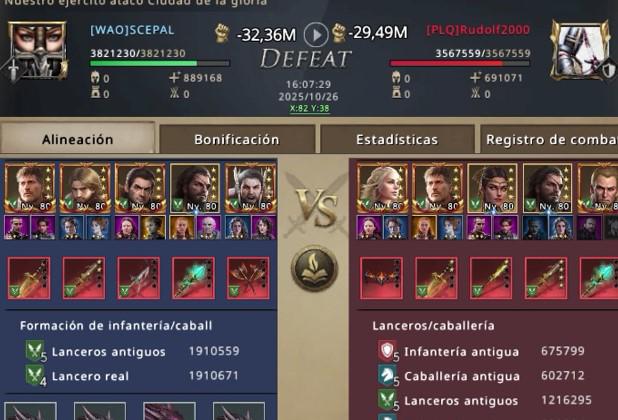
Task: Switch to the Bonificación tab
Action: [237, 139]
